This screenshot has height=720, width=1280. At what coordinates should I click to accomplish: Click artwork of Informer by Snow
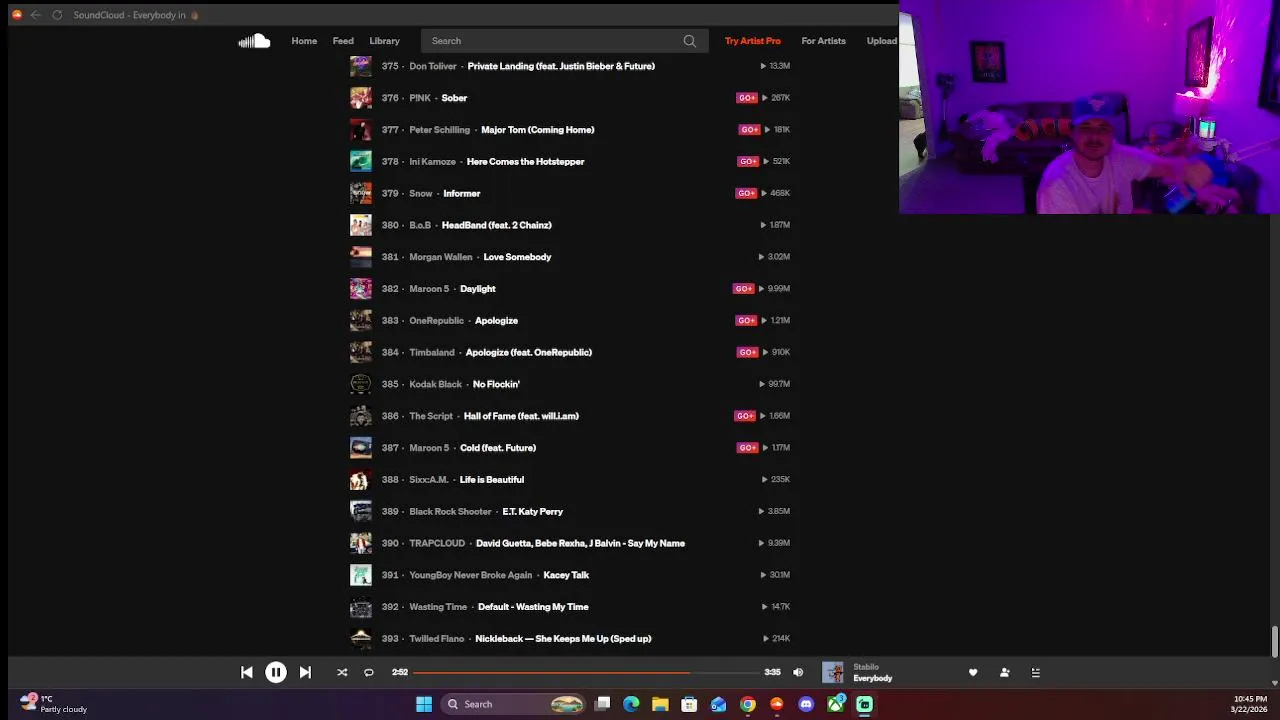pyautogui.click(x=361, y=193)
